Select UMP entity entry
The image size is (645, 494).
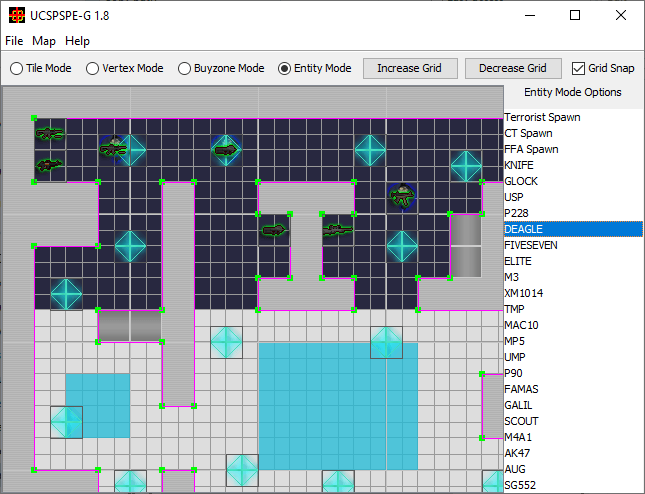tap(573, 357)
